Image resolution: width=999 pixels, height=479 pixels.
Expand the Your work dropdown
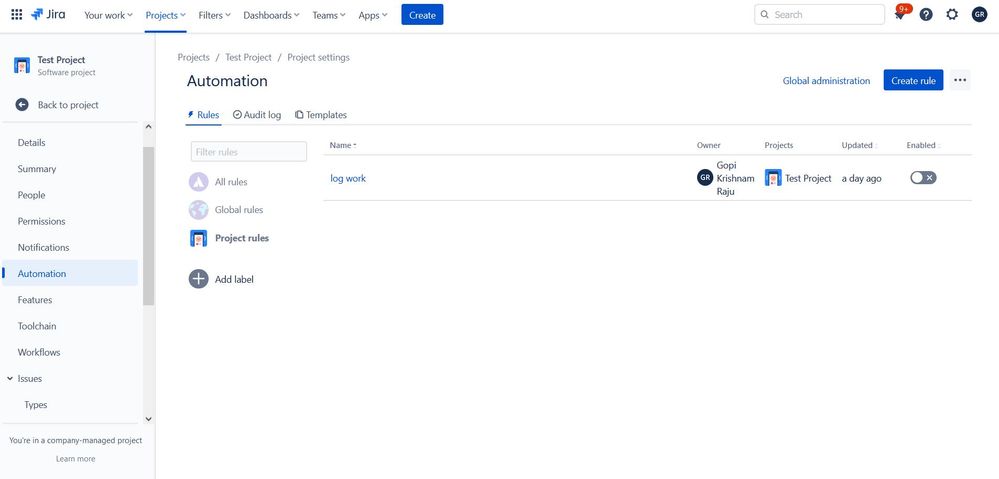click(108, 15)
